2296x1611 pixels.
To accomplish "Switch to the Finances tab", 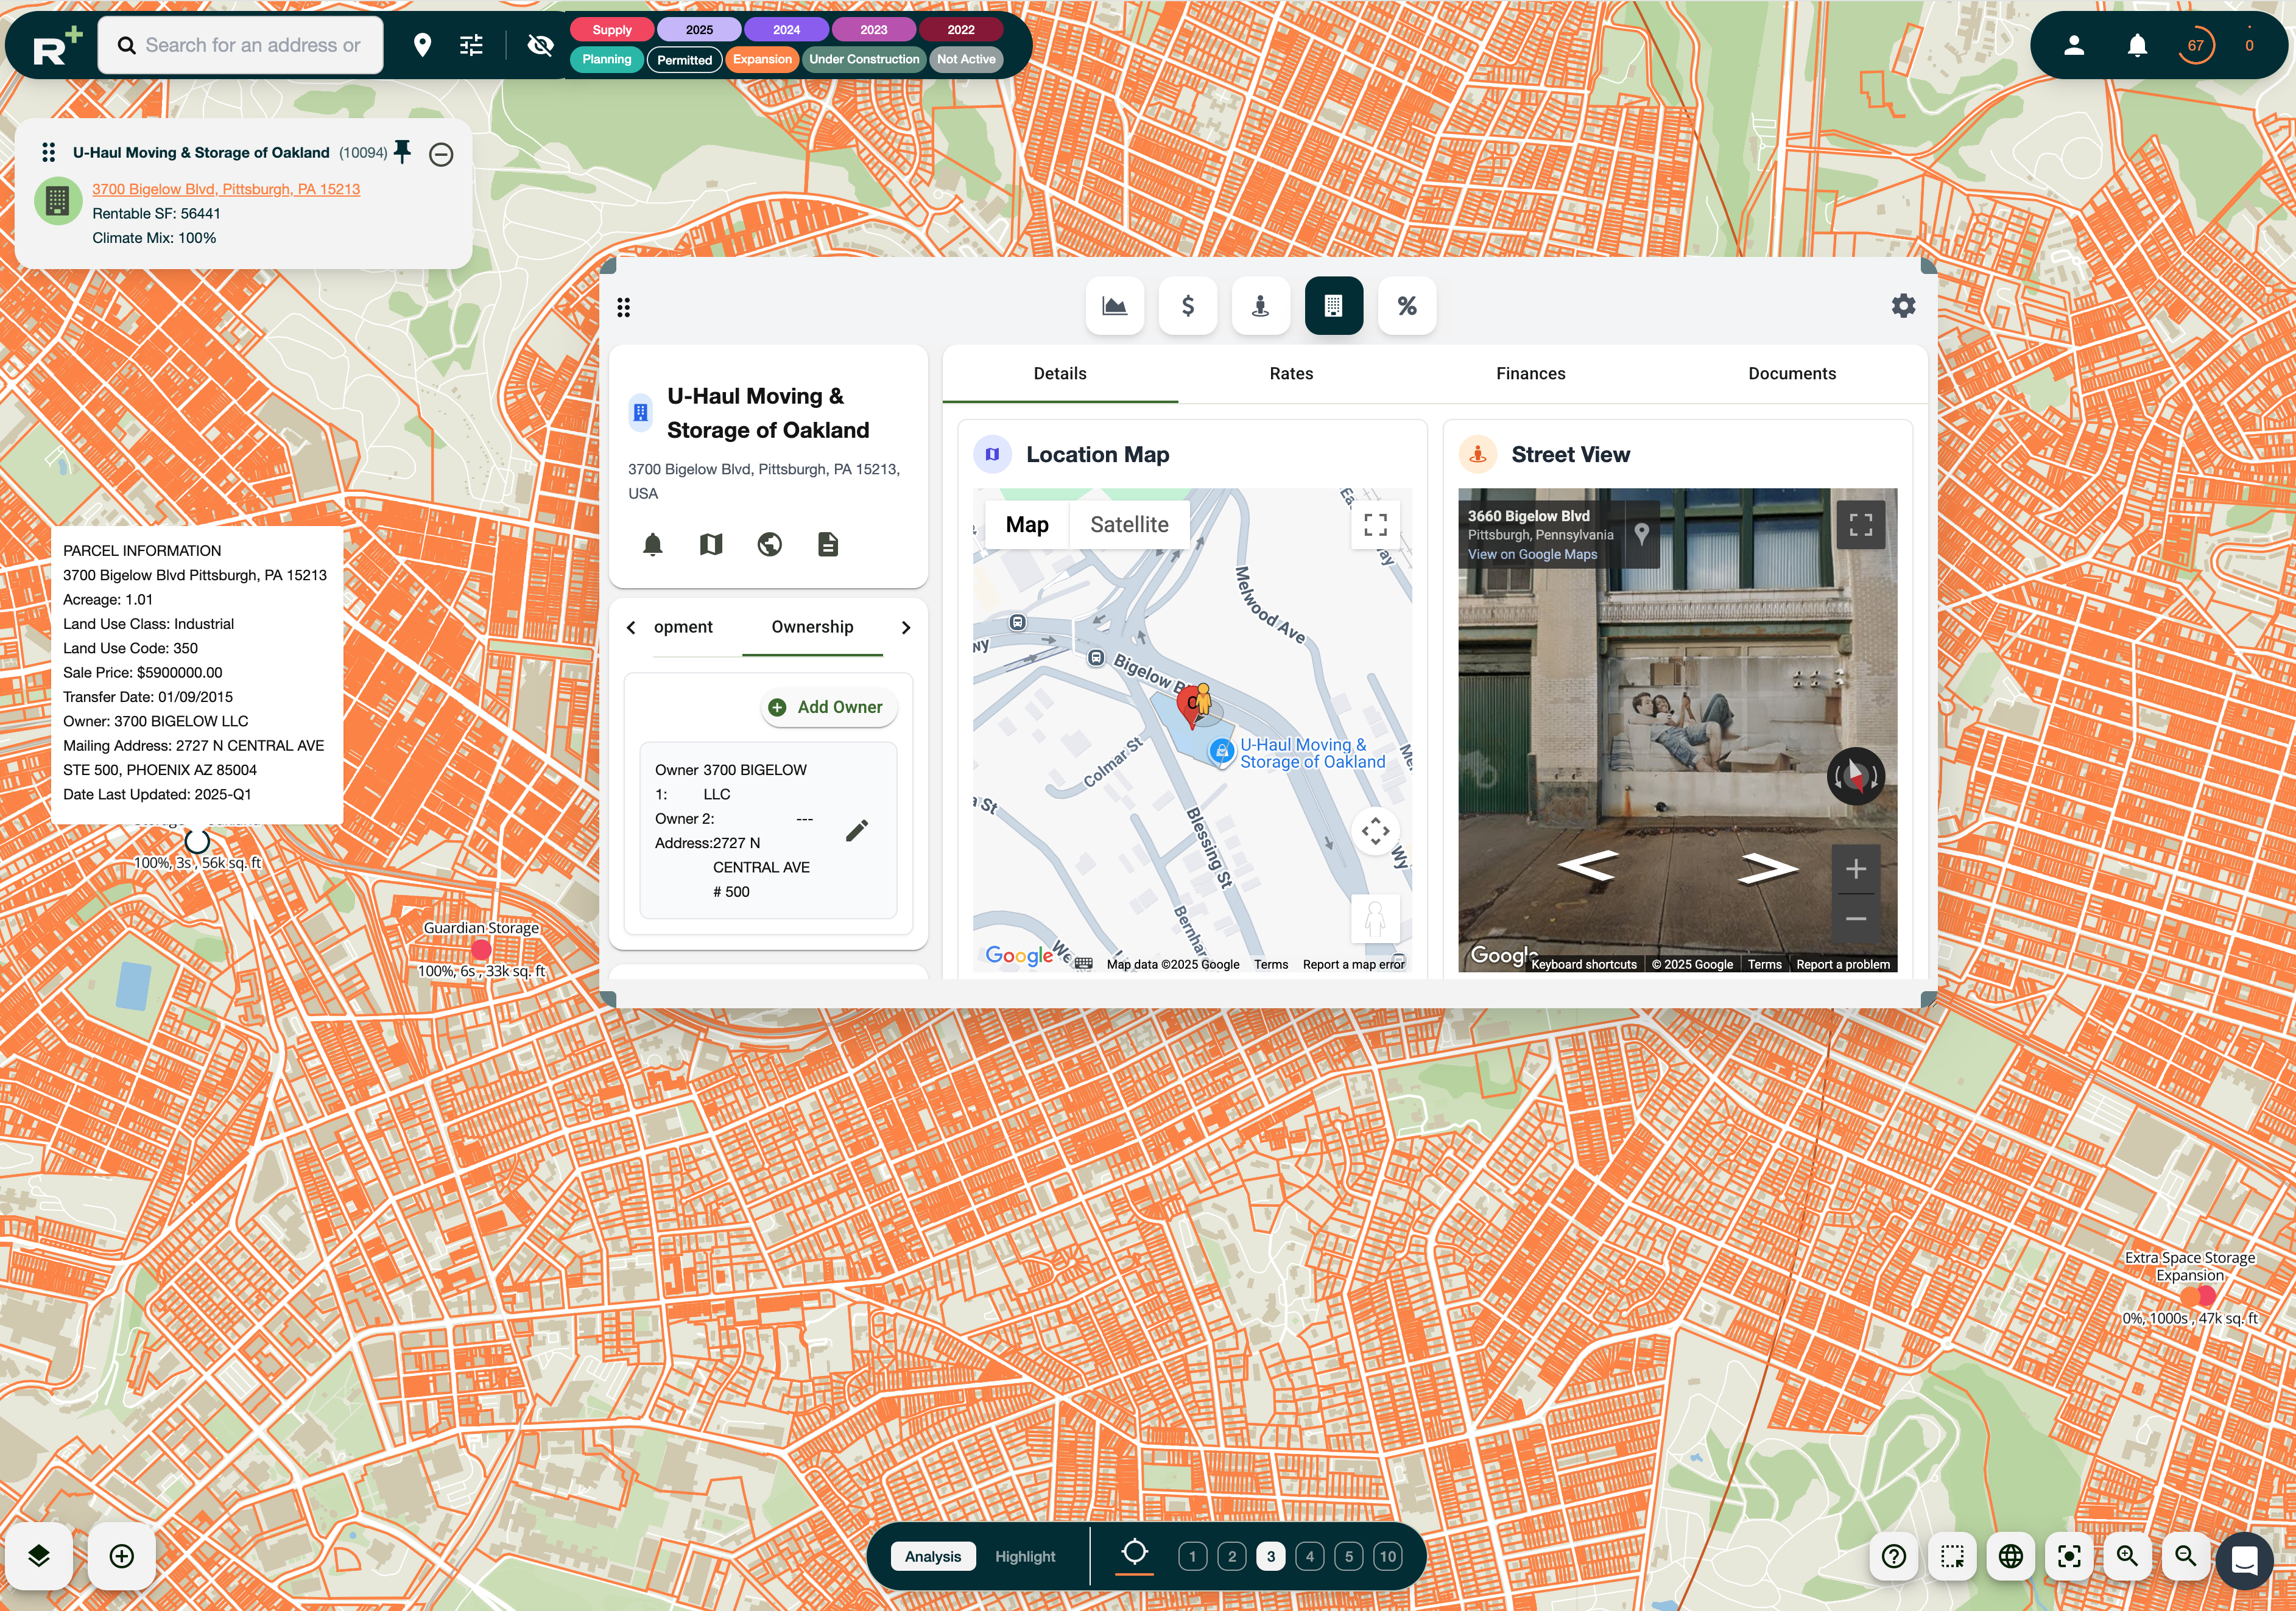I will pos(1530,373).
